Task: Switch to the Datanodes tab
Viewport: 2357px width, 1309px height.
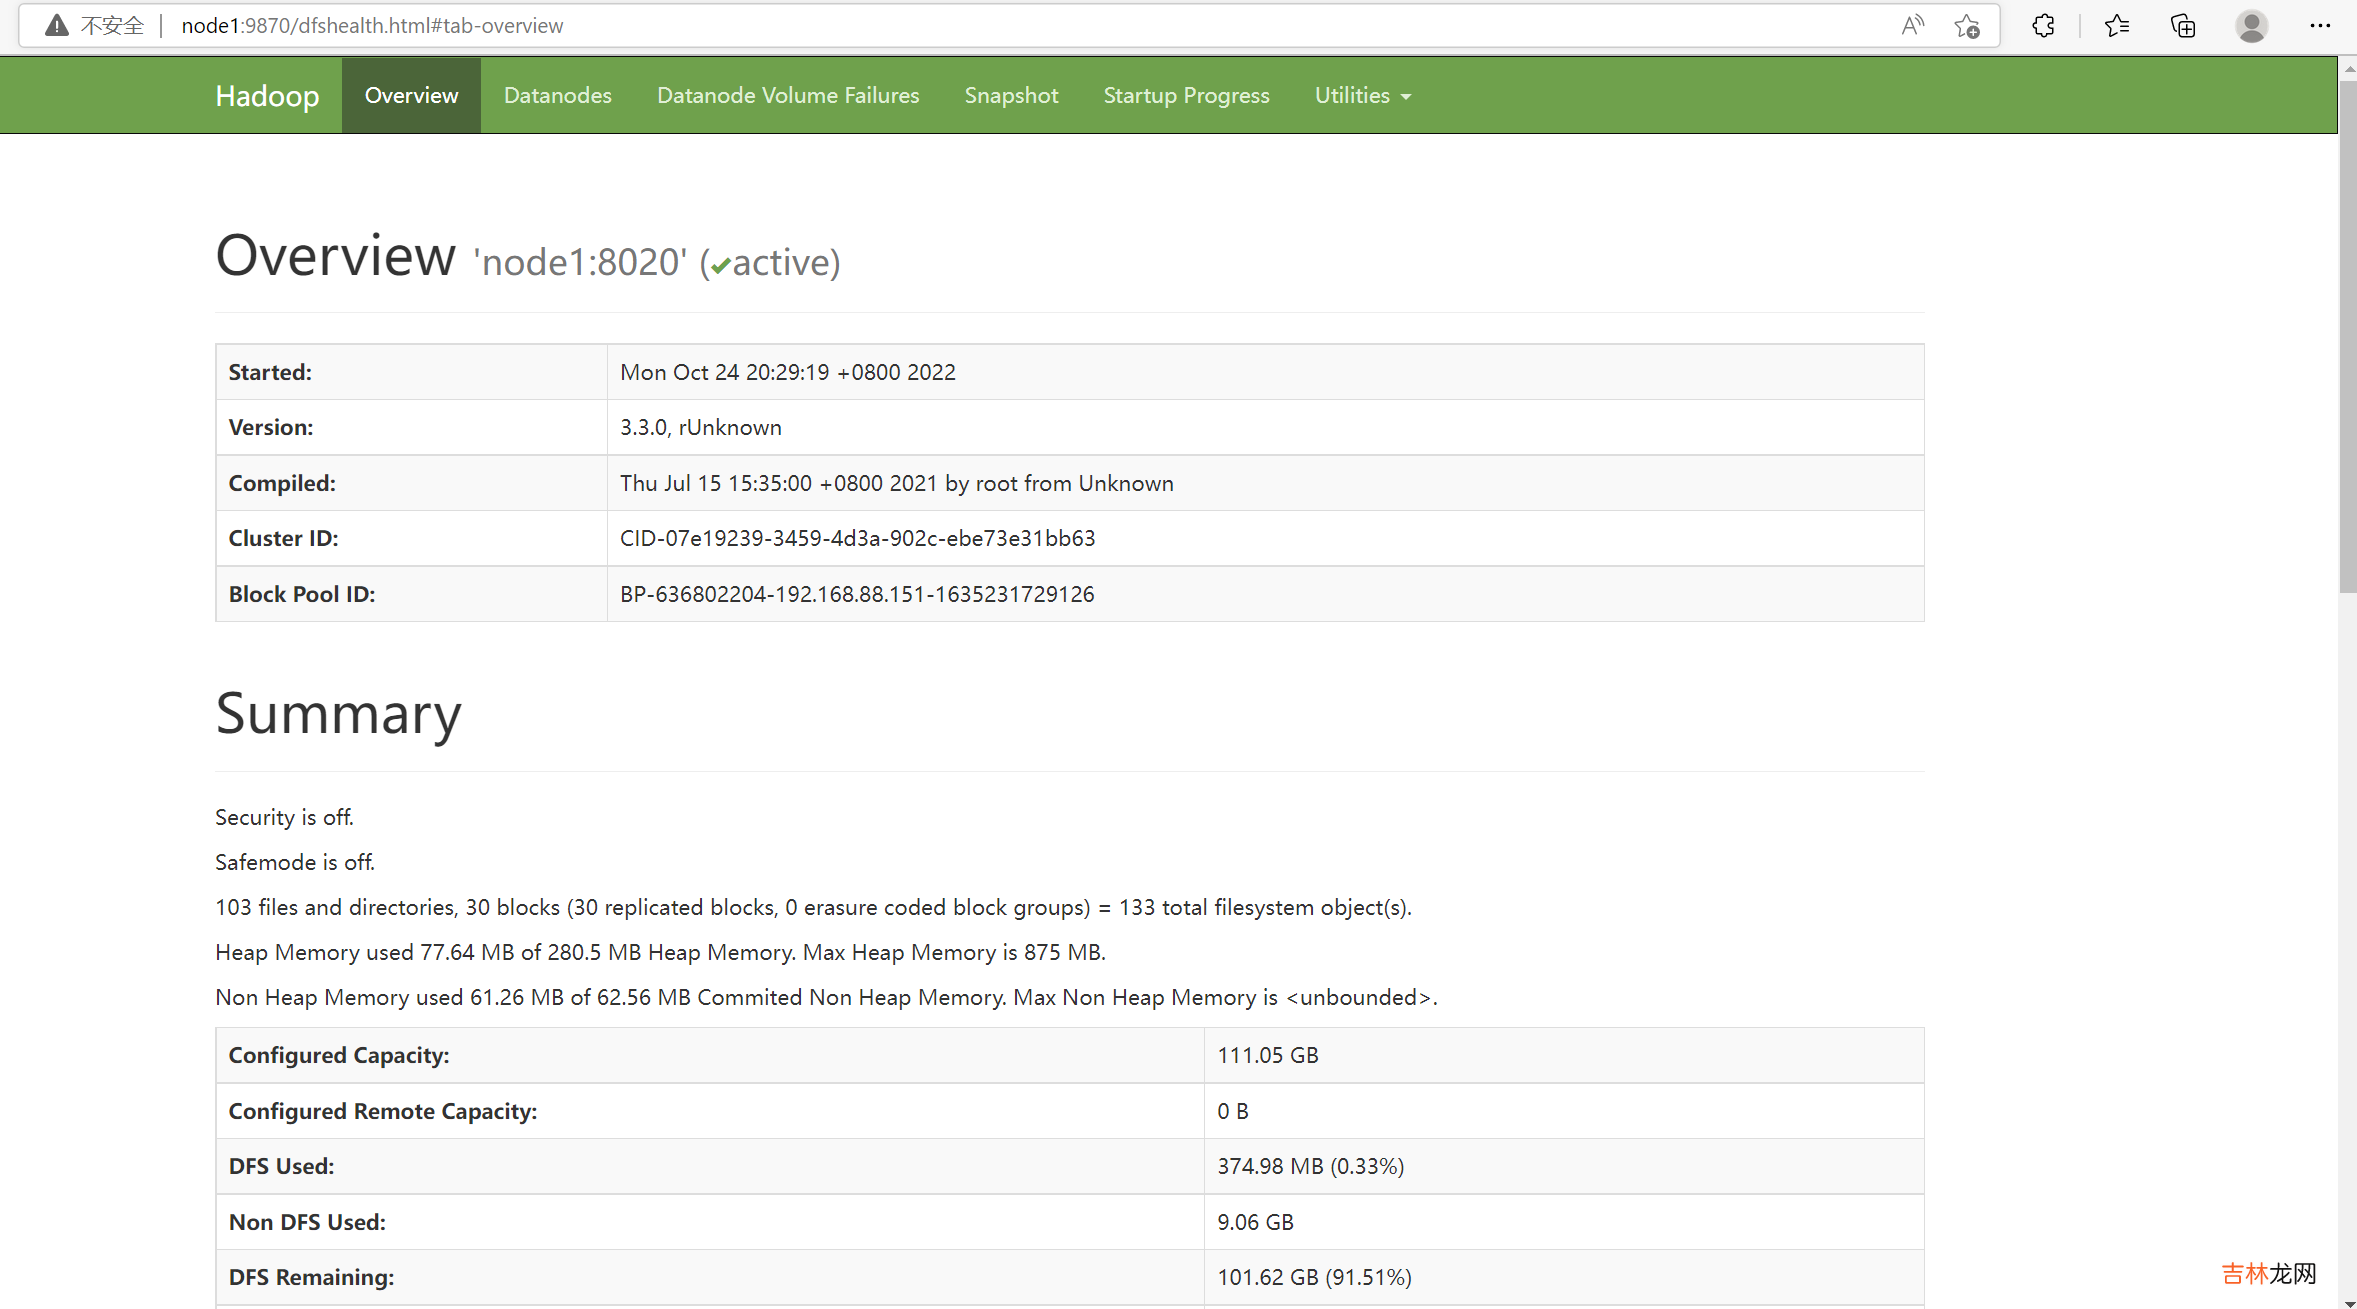Action: [557, 96]
